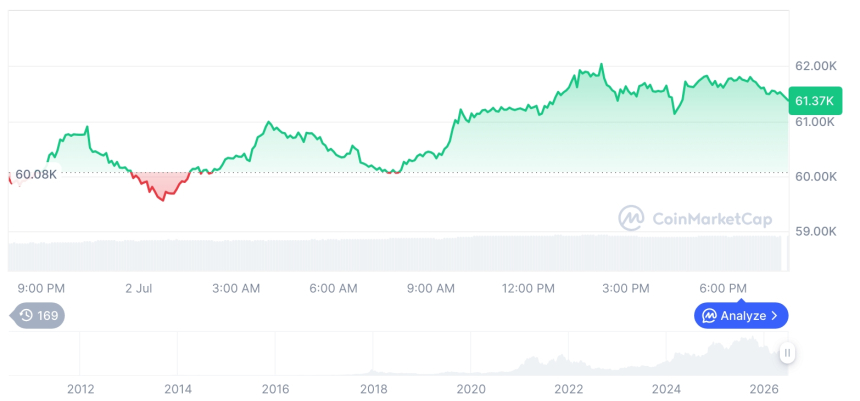Click the 2022 year on the overview timeline

568,389
